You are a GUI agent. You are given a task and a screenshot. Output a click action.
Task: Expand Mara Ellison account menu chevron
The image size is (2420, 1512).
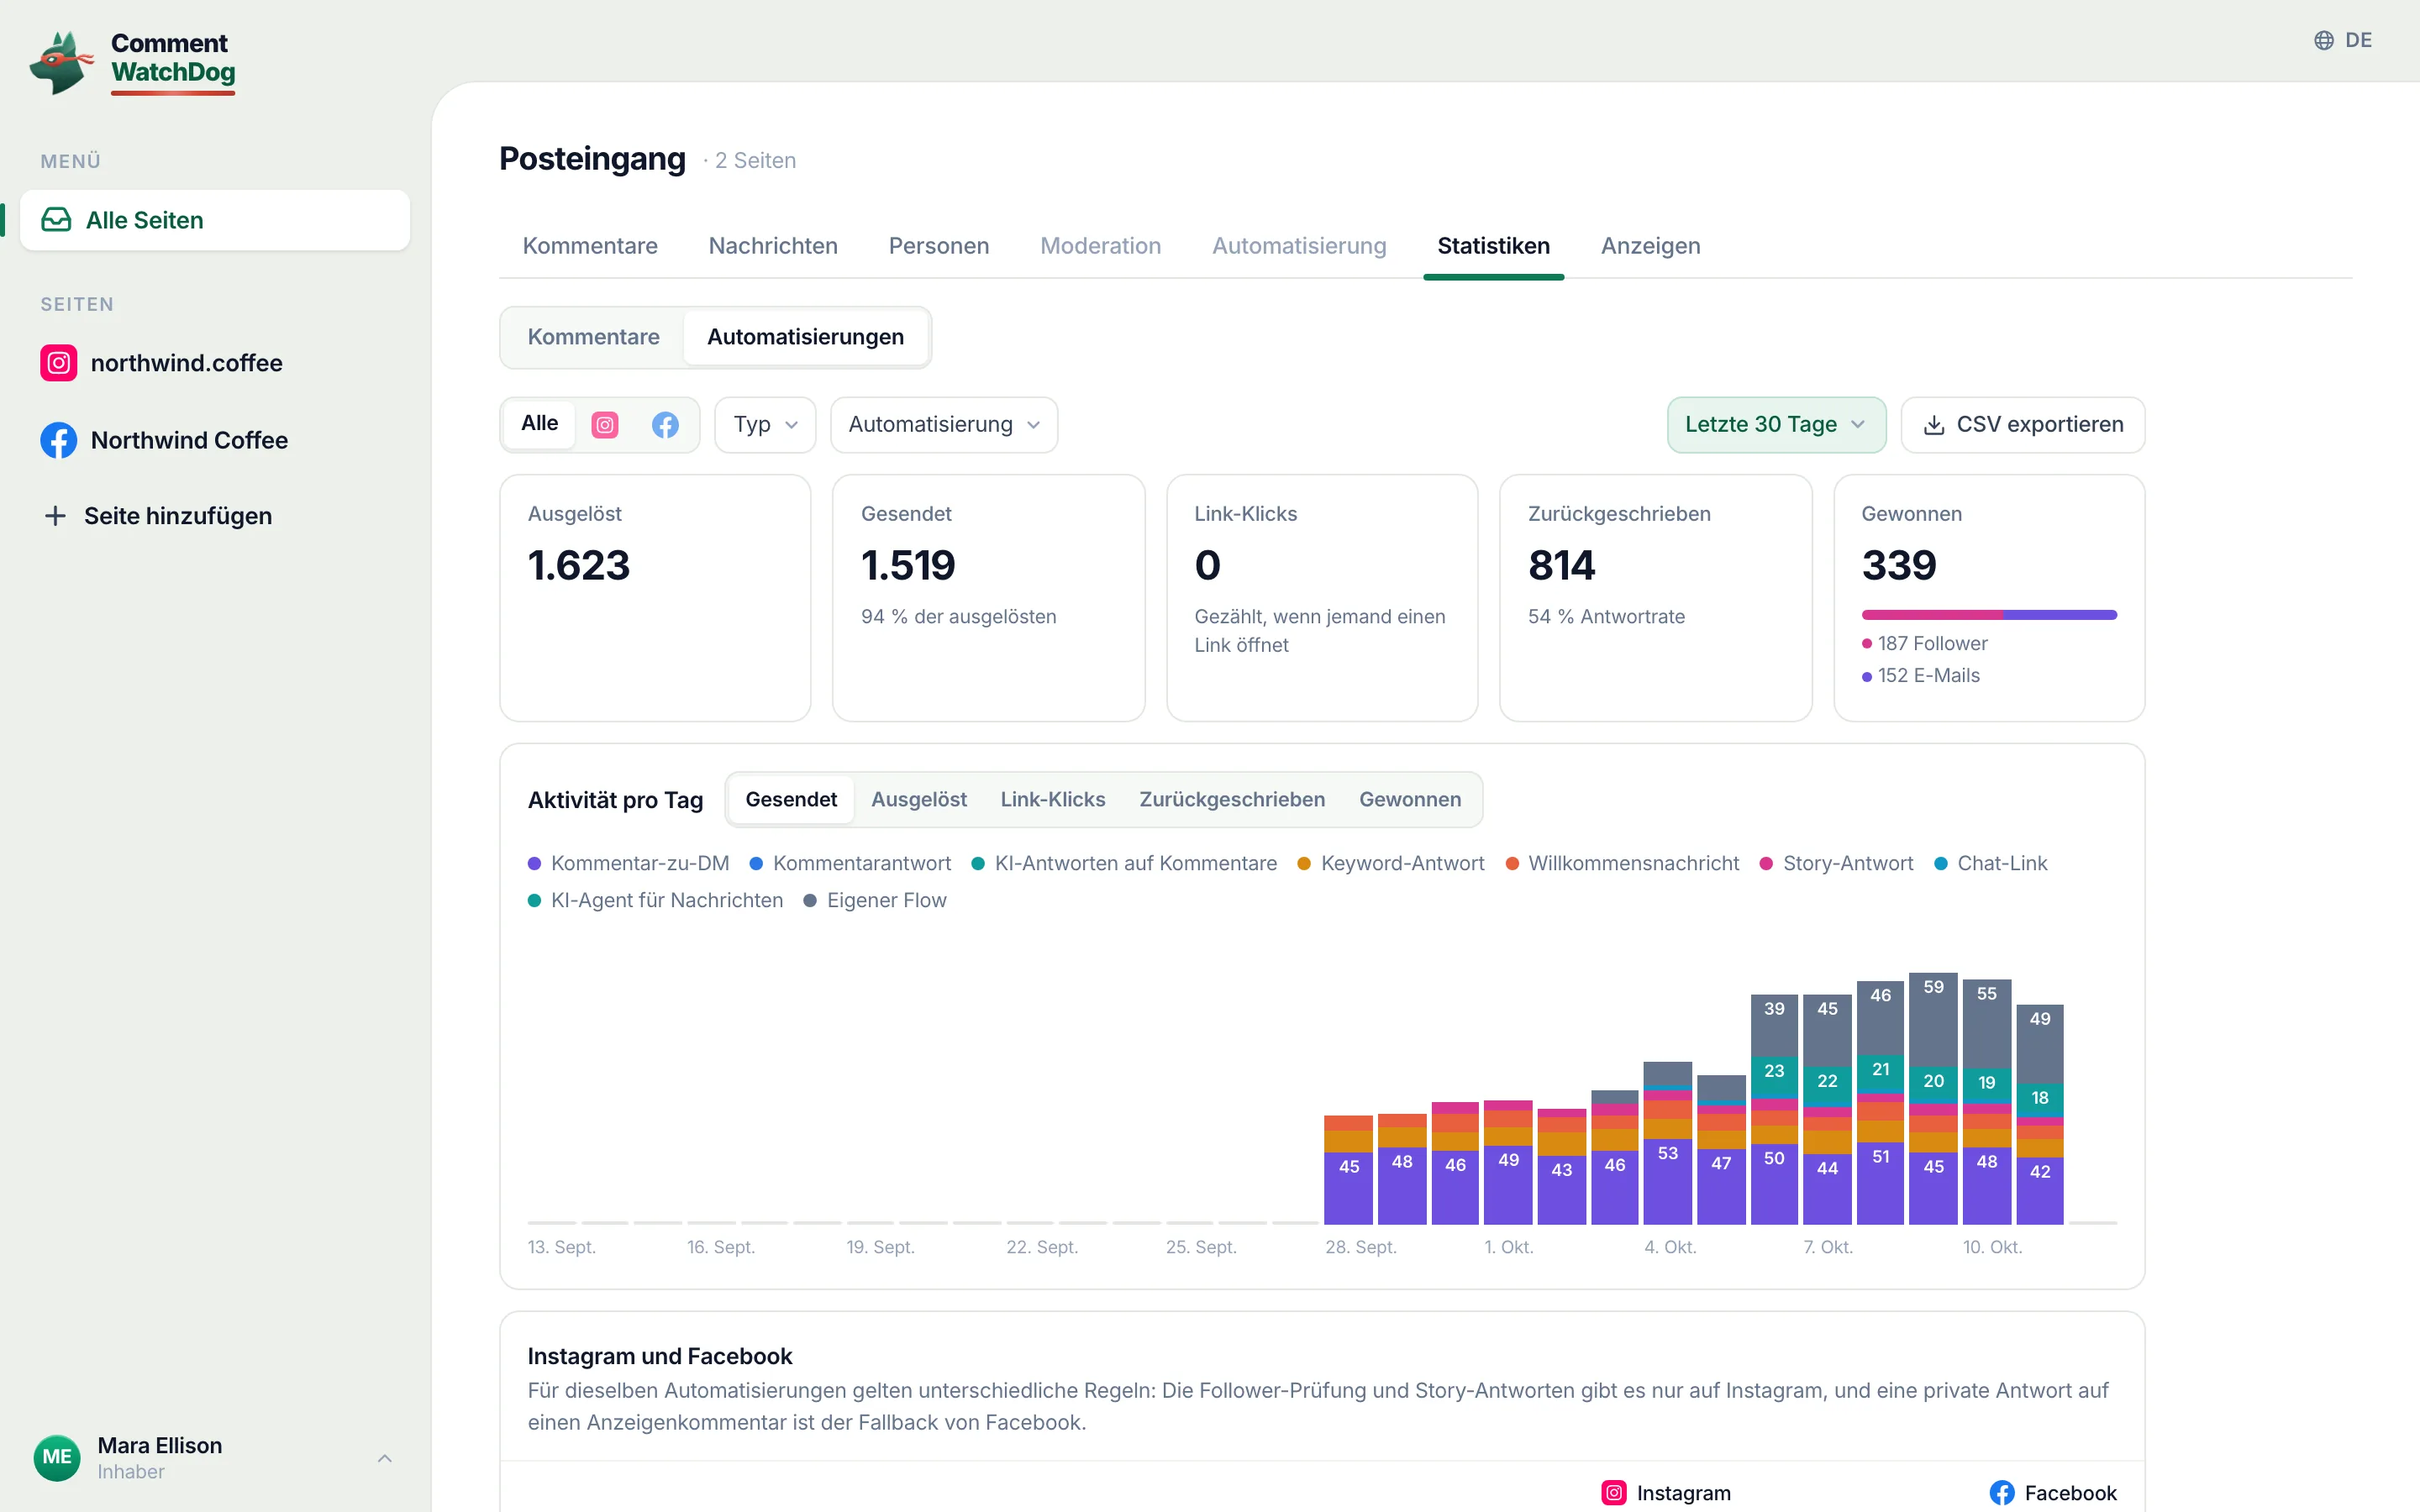click(384, 1458)
